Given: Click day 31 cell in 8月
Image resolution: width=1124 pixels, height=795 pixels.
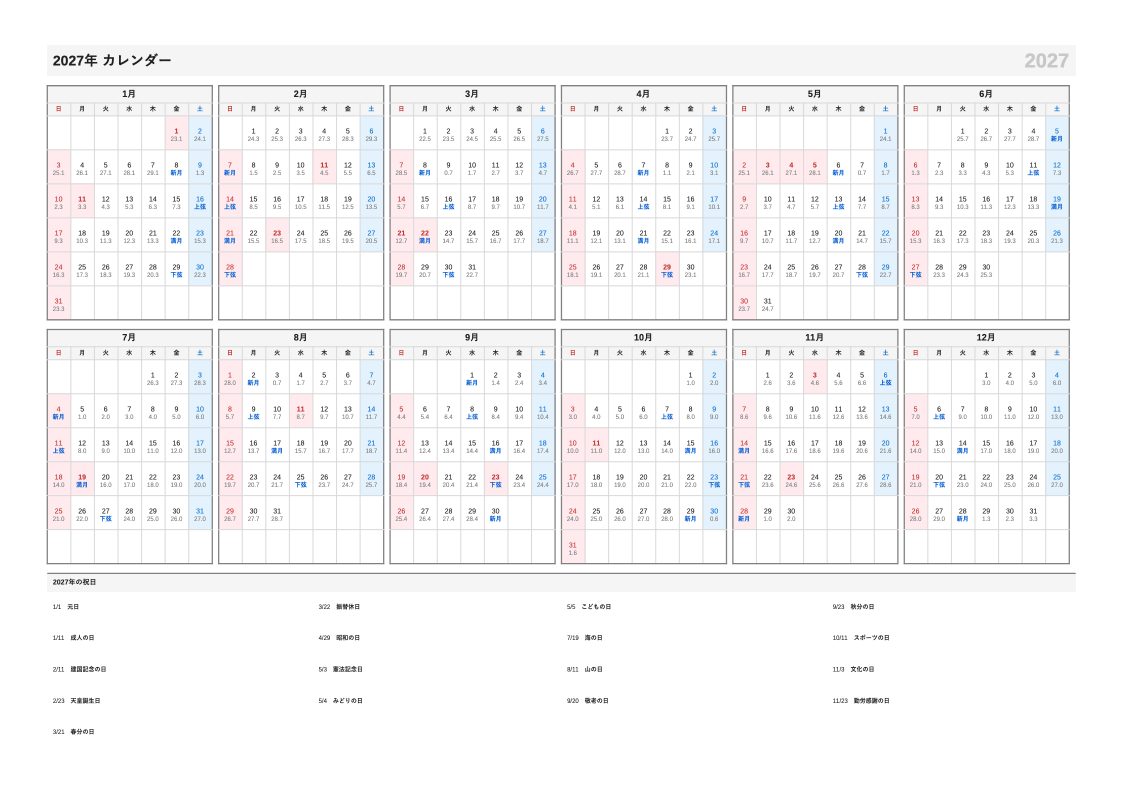Looking at the screenshot, I should click(277, 513).
